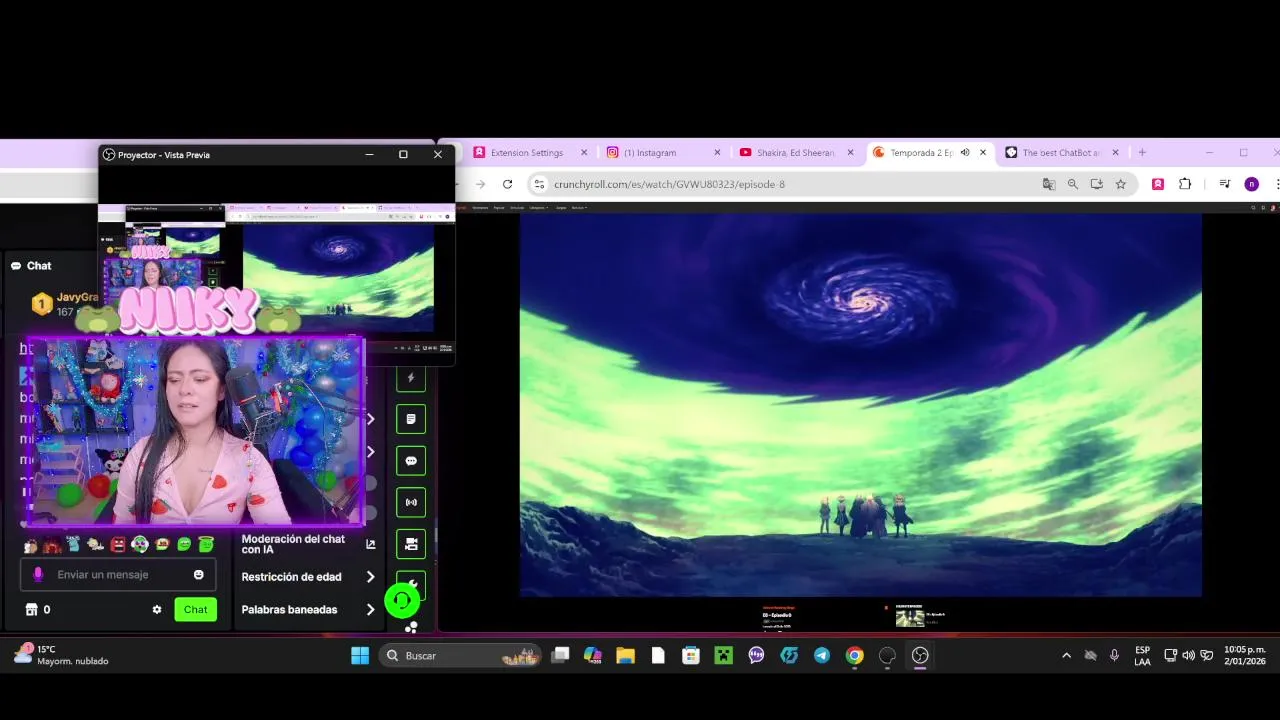The width and height of the screenshot is (1280, 720).
Task: Click the next episode thumbnail below the video
Action: 910,618
